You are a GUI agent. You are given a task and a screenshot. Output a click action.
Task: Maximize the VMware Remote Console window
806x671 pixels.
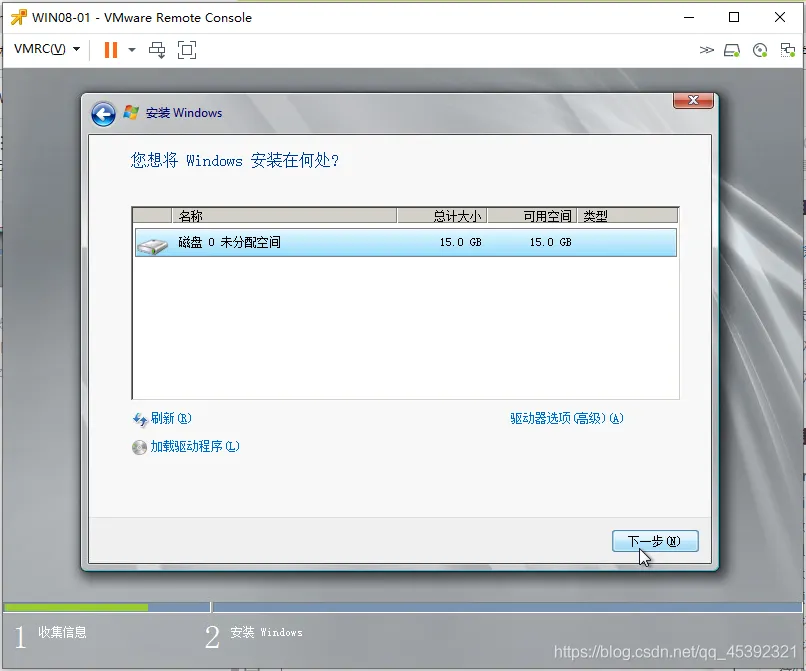pos(734,17)
